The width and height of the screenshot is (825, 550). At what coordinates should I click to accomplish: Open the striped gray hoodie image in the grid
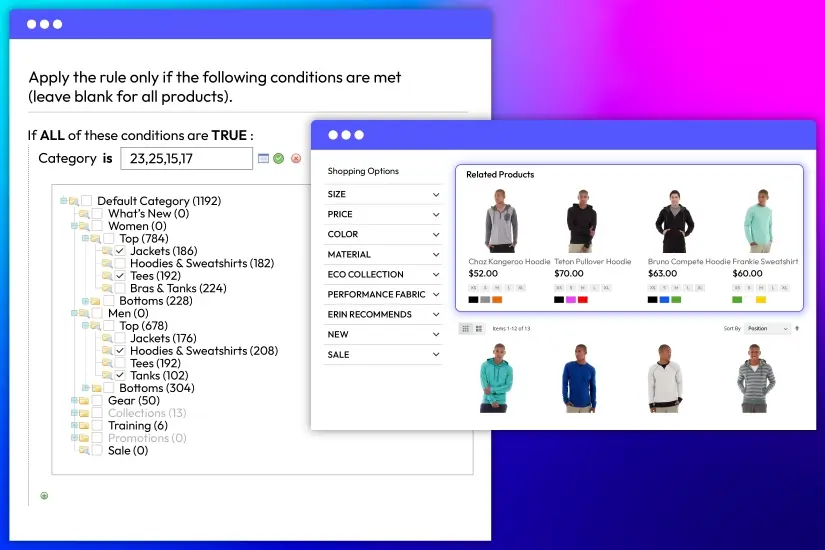[x=756, y=378]
